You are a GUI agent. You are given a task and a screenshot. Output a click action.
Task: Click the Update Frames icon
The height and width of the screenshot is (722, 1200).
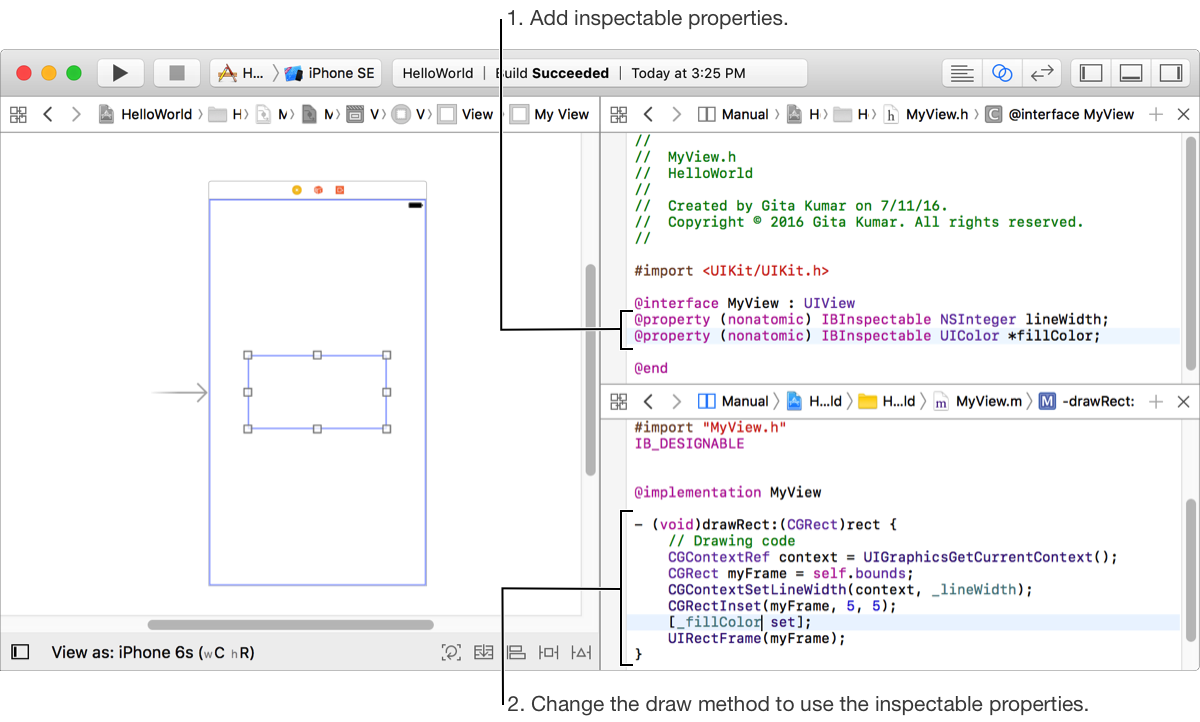click(451, 653)
